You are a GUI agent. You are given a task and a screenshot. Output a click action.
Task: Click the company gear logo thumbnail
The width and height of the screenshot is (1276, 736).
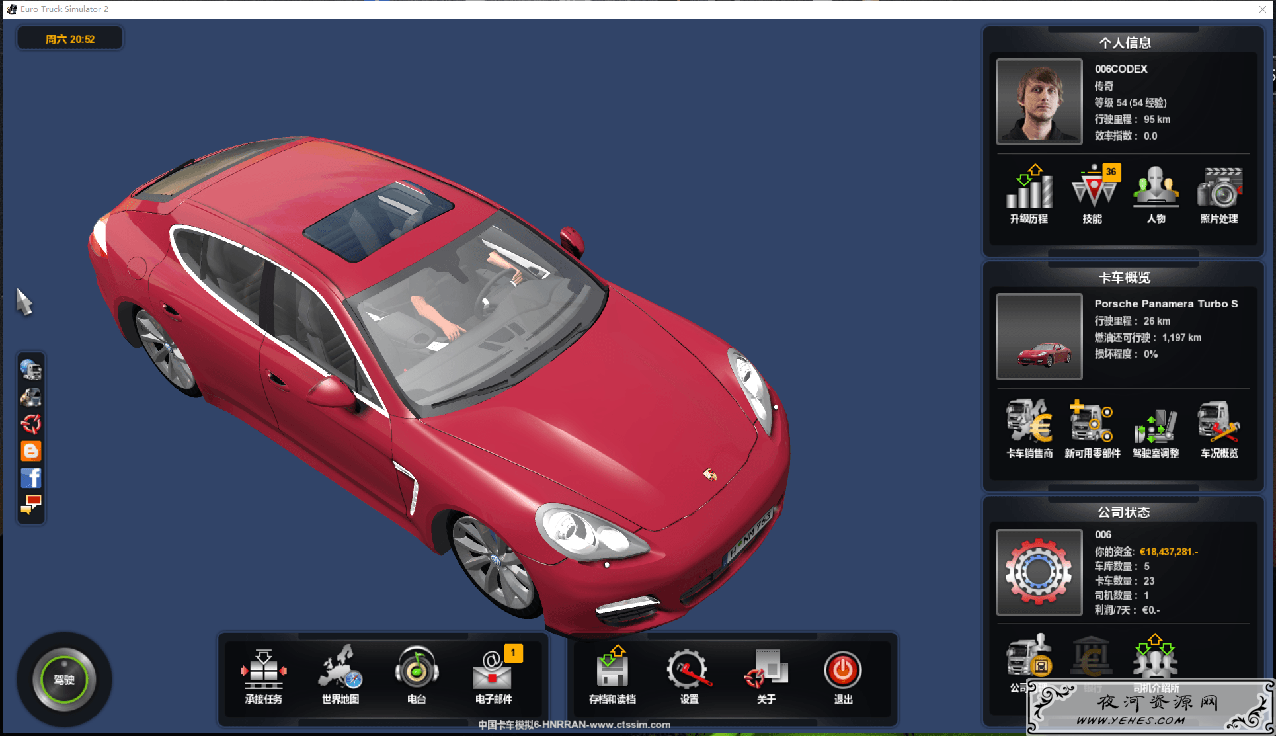(x=1039, y=572)
